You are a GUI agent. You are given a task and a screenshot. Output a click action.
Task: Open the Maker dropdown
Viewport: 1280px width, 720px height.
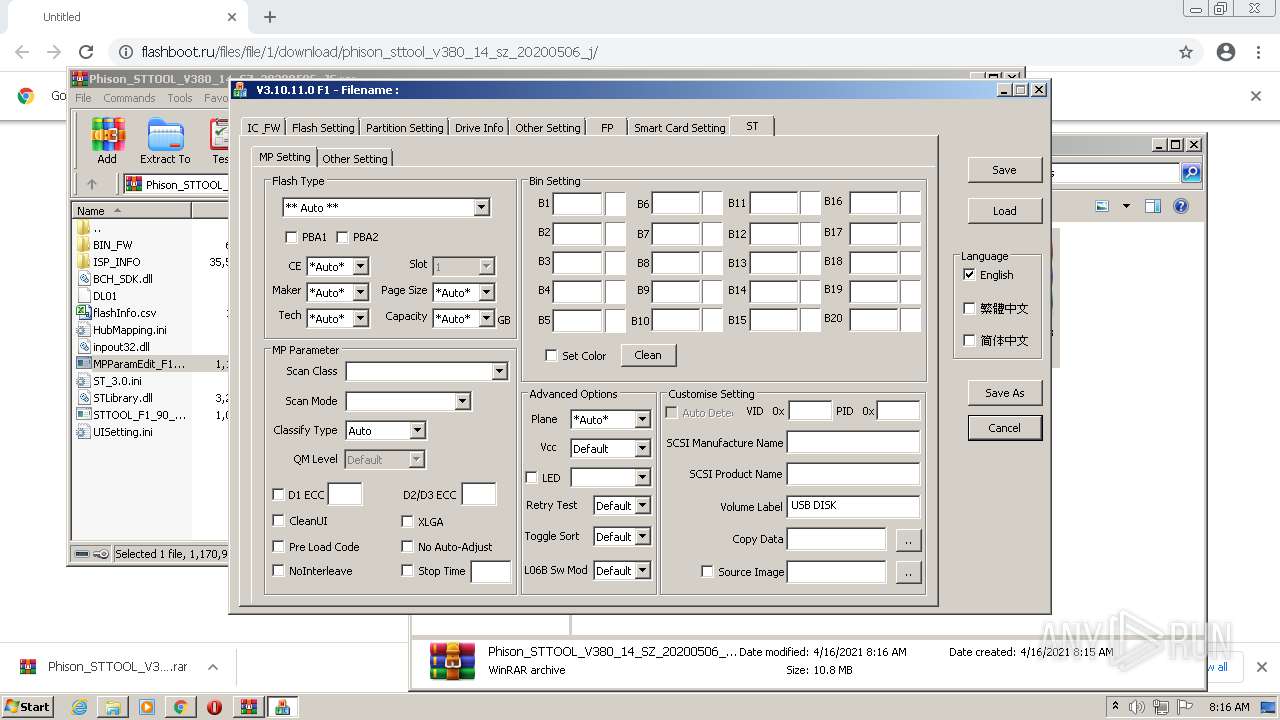click(360, 293)
